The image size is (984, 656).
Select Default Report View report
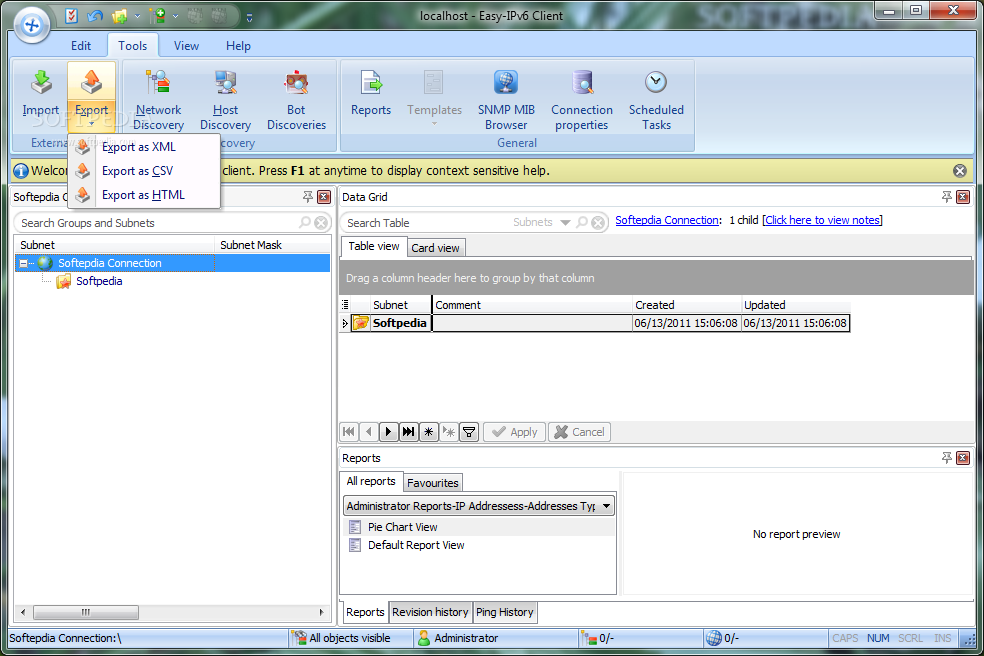click(x=479, y=546)
